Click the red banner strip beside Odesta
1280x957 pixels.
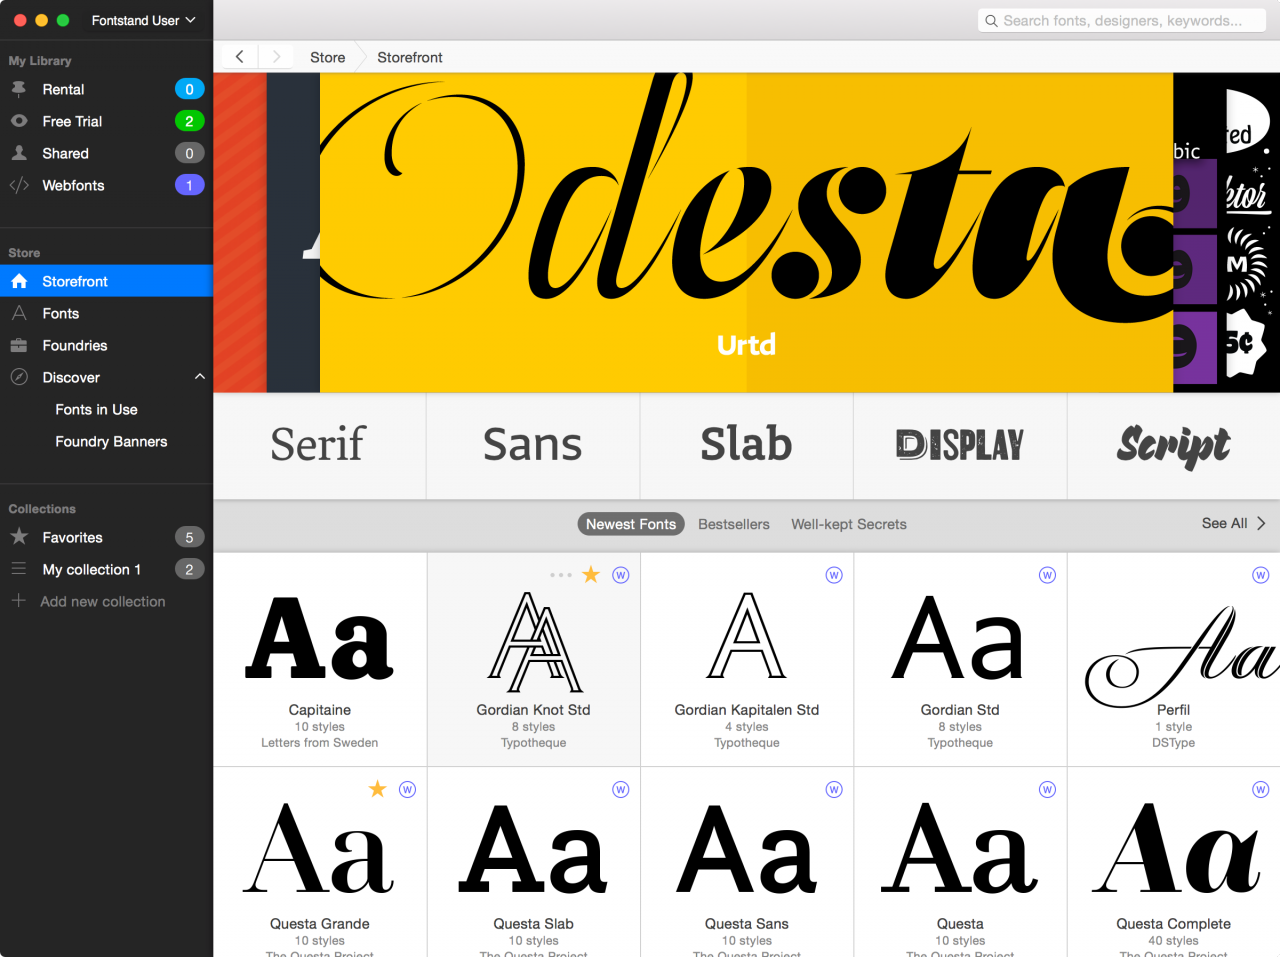pyautogui.click(x=240, y=233)
